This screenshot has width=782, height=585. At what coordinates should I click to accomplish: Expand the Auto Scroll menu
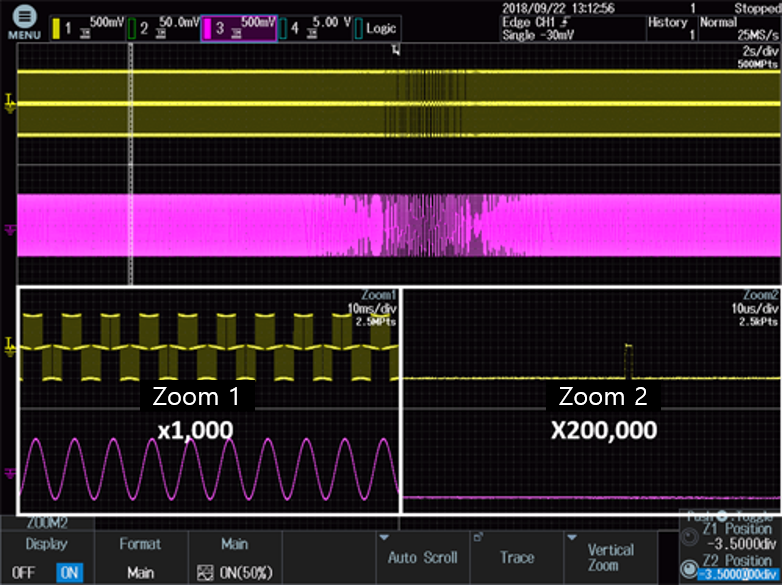[422, 557]
